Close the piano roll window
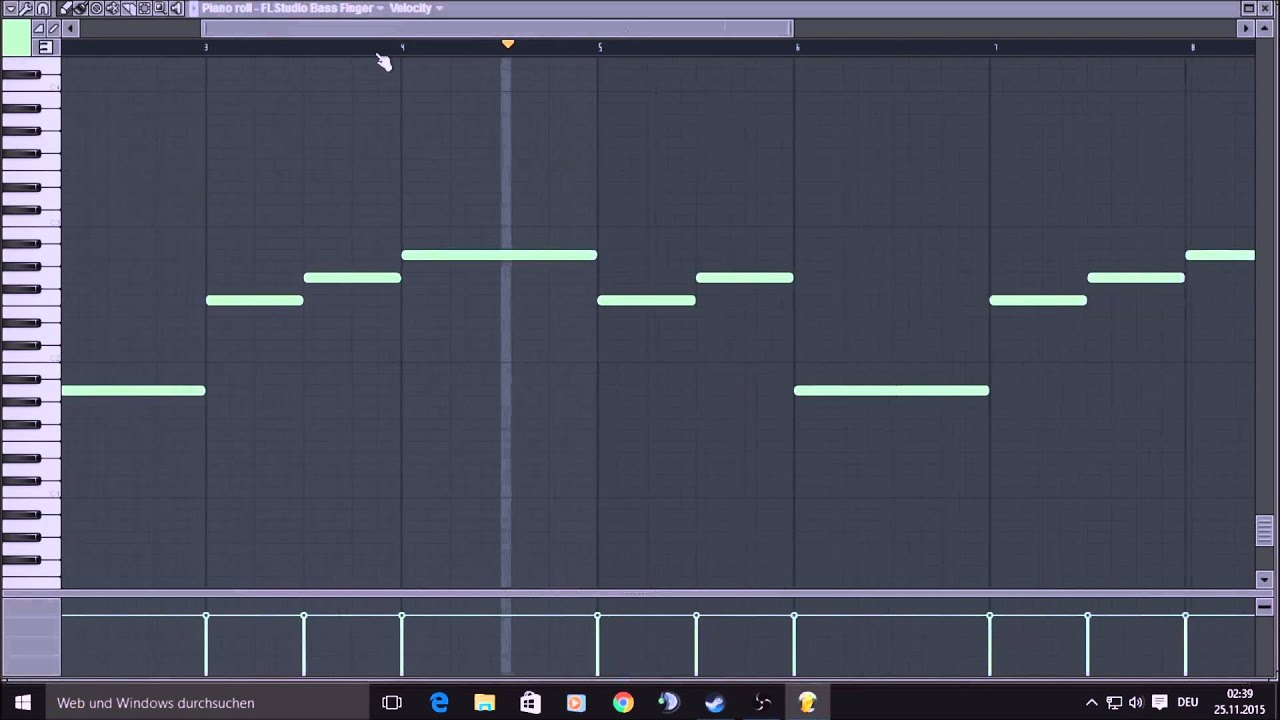This screenshot has height=720, width=1280. point(1267,8)
